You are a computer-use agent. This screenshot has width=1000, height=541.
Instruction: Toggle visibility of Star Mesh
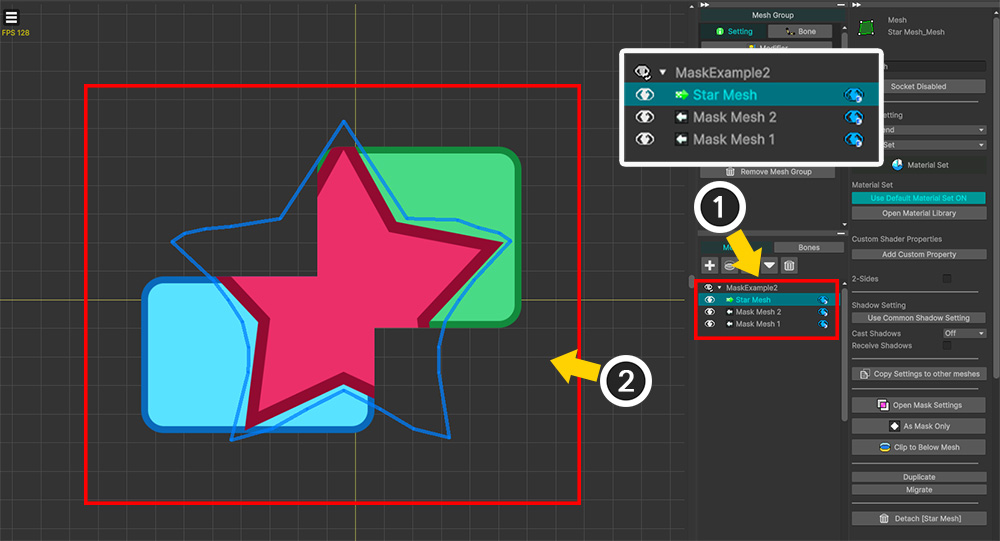[709, 300]
